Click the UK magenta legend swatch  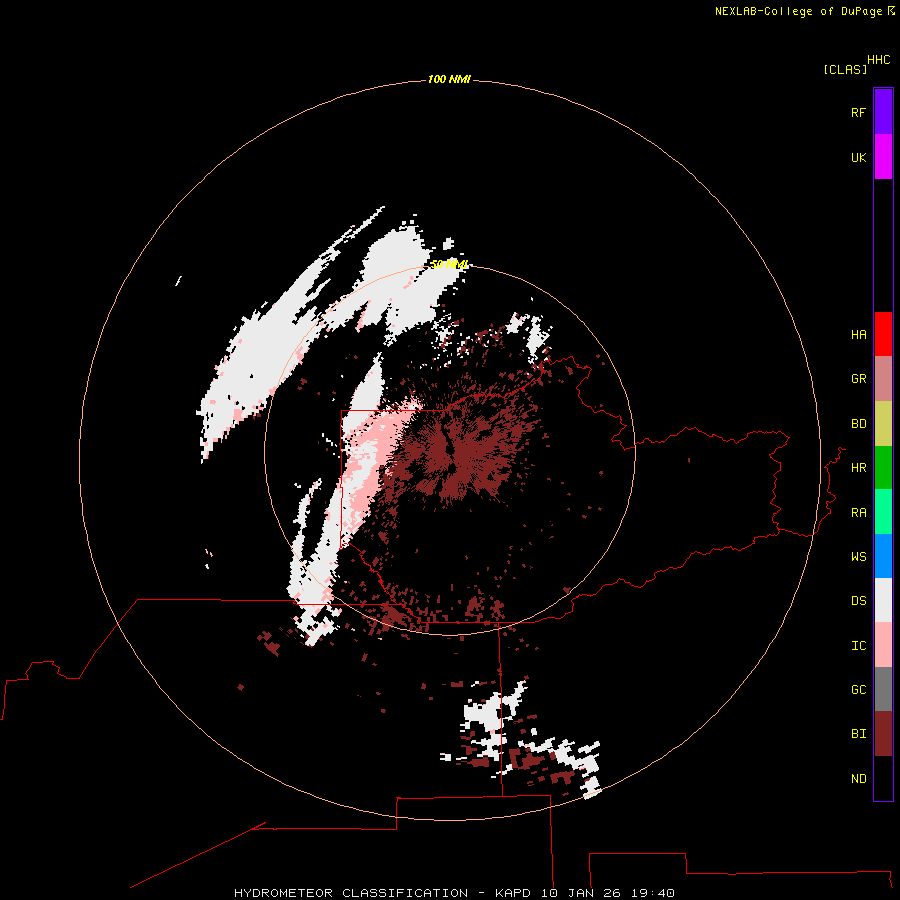(883, 157)
